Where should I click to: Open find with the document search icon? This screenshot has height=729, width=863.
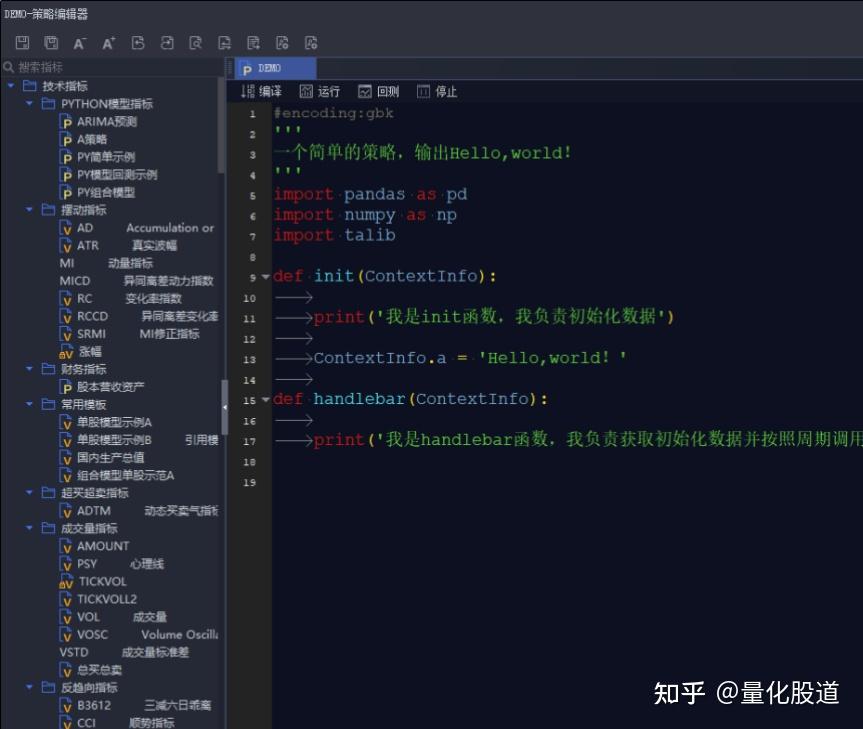(196, 43)
